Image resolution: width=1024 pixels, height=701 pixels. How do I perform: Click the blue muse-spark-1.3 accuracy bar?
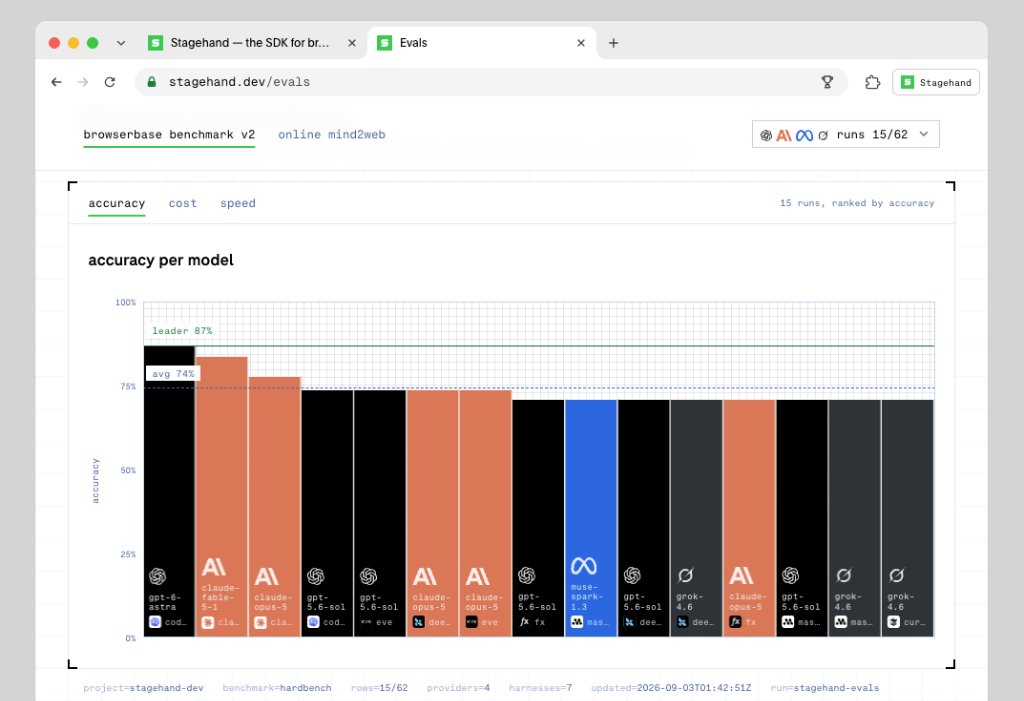pos(591,518)
